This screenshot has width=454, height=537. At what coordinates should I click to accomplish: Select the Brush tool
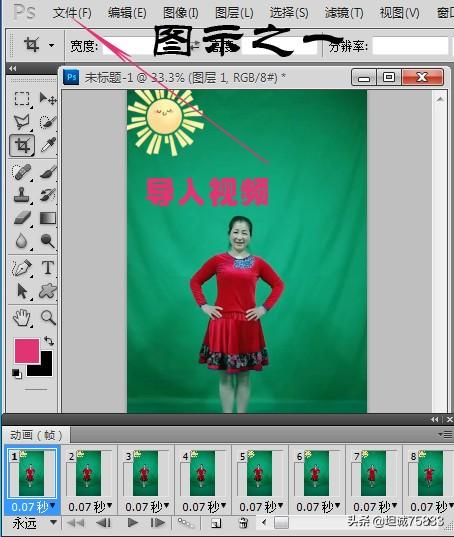point(48,172)
